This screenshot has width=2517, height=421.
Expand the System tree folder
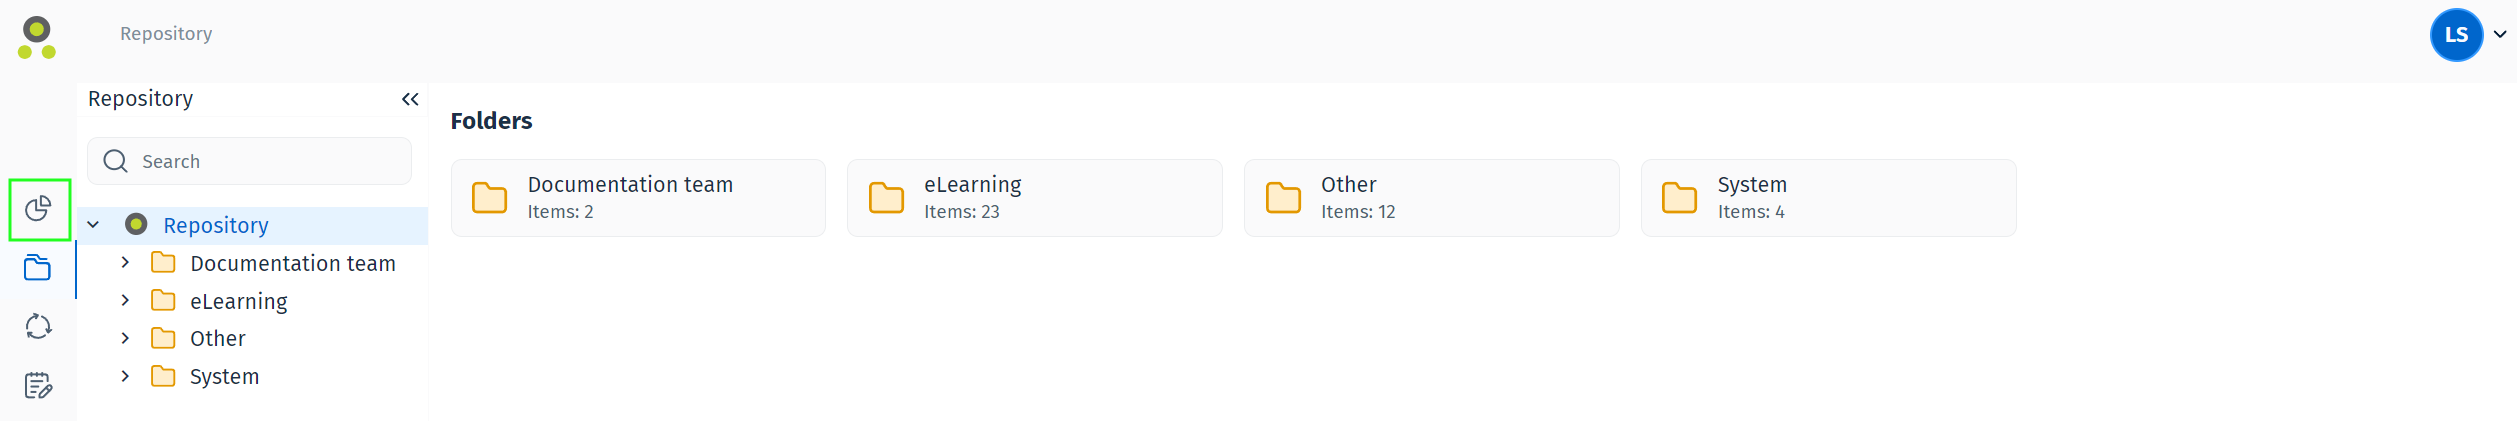click(125, 377)
